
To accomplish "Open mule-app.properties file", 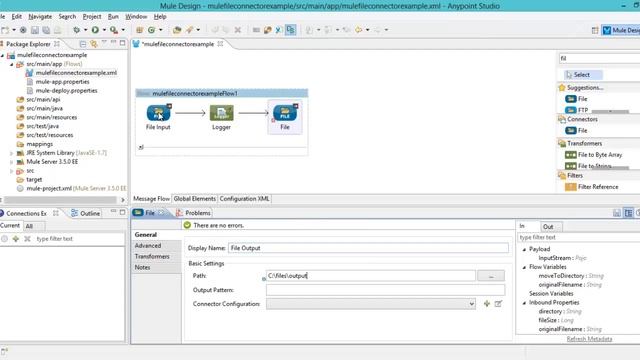I will 62,82.
